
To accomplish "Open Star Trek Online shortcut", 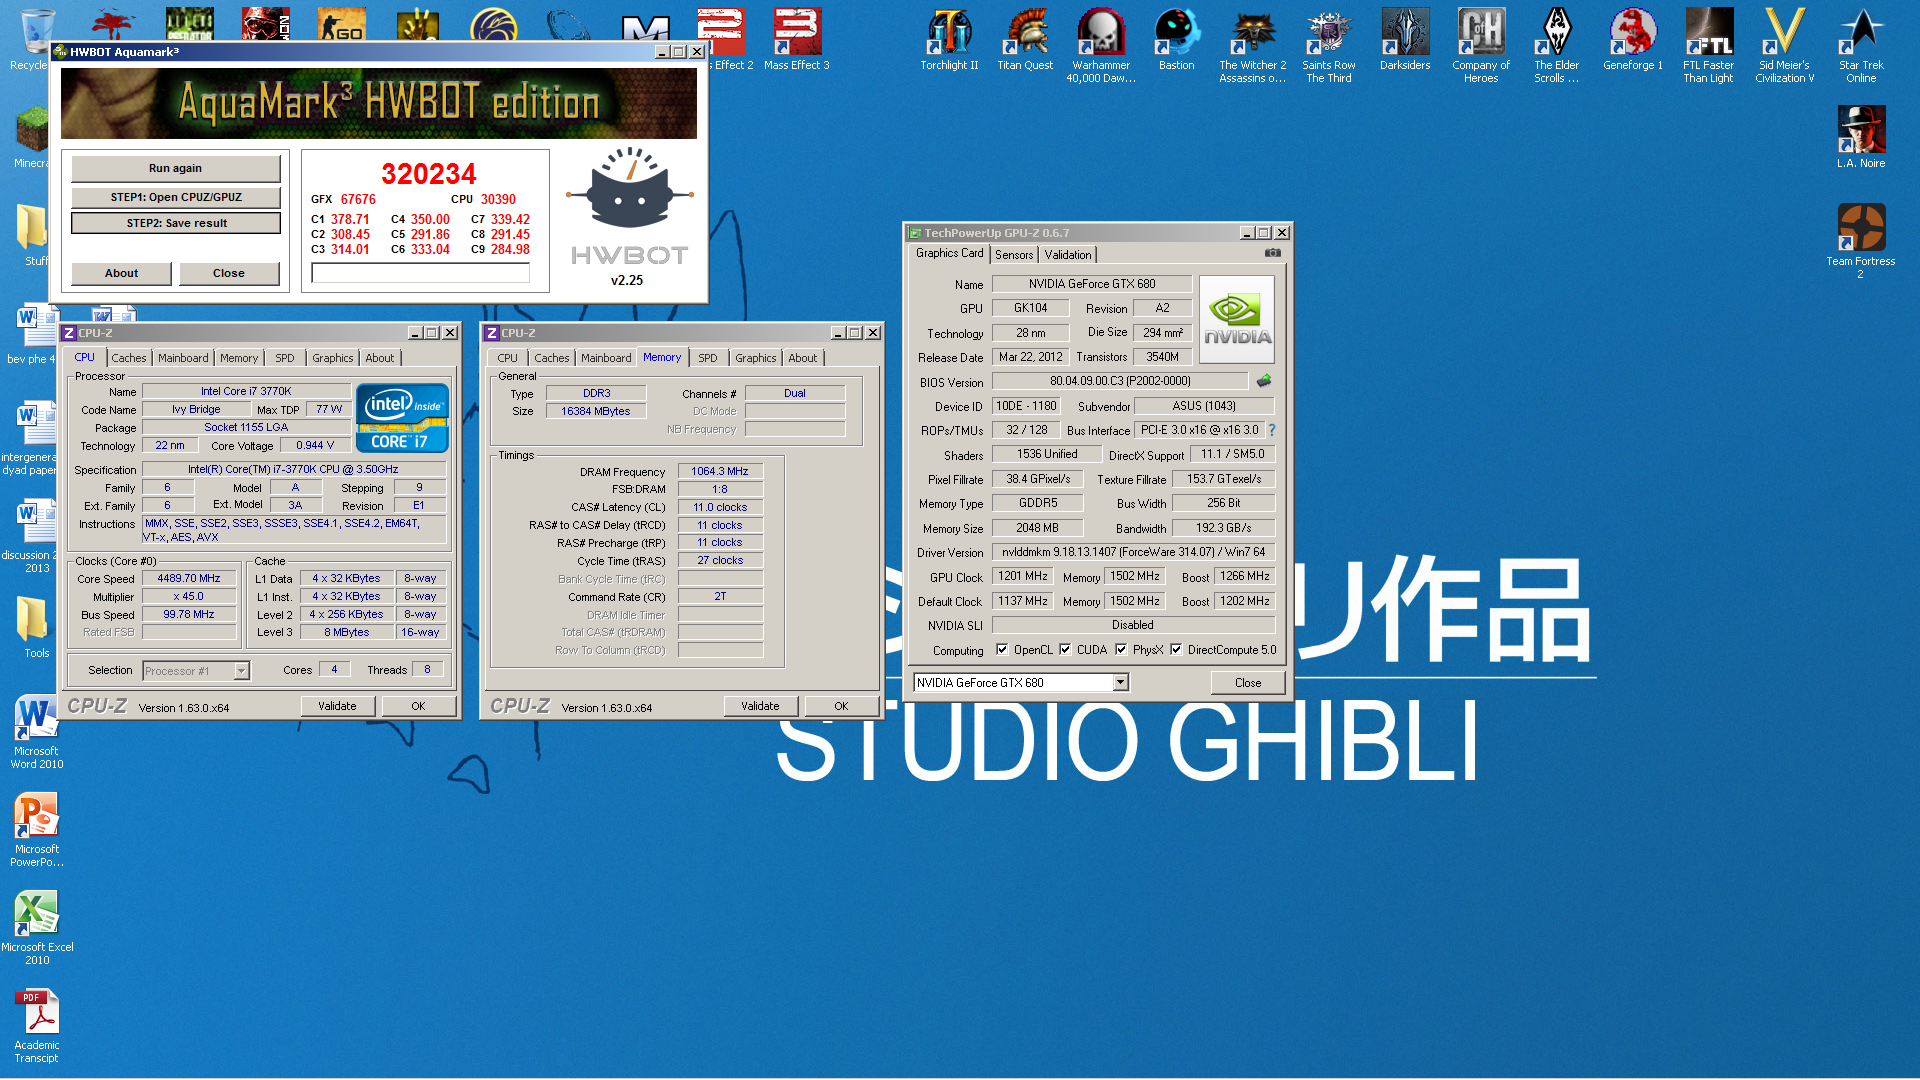I will tap(1861, 45).
